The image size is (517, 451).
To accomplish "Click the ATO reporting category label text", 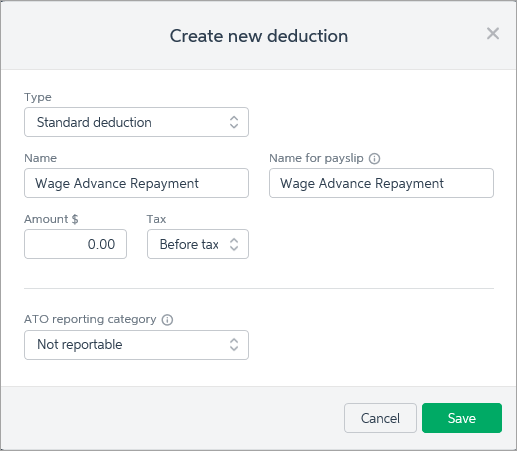I will (90, 319).
